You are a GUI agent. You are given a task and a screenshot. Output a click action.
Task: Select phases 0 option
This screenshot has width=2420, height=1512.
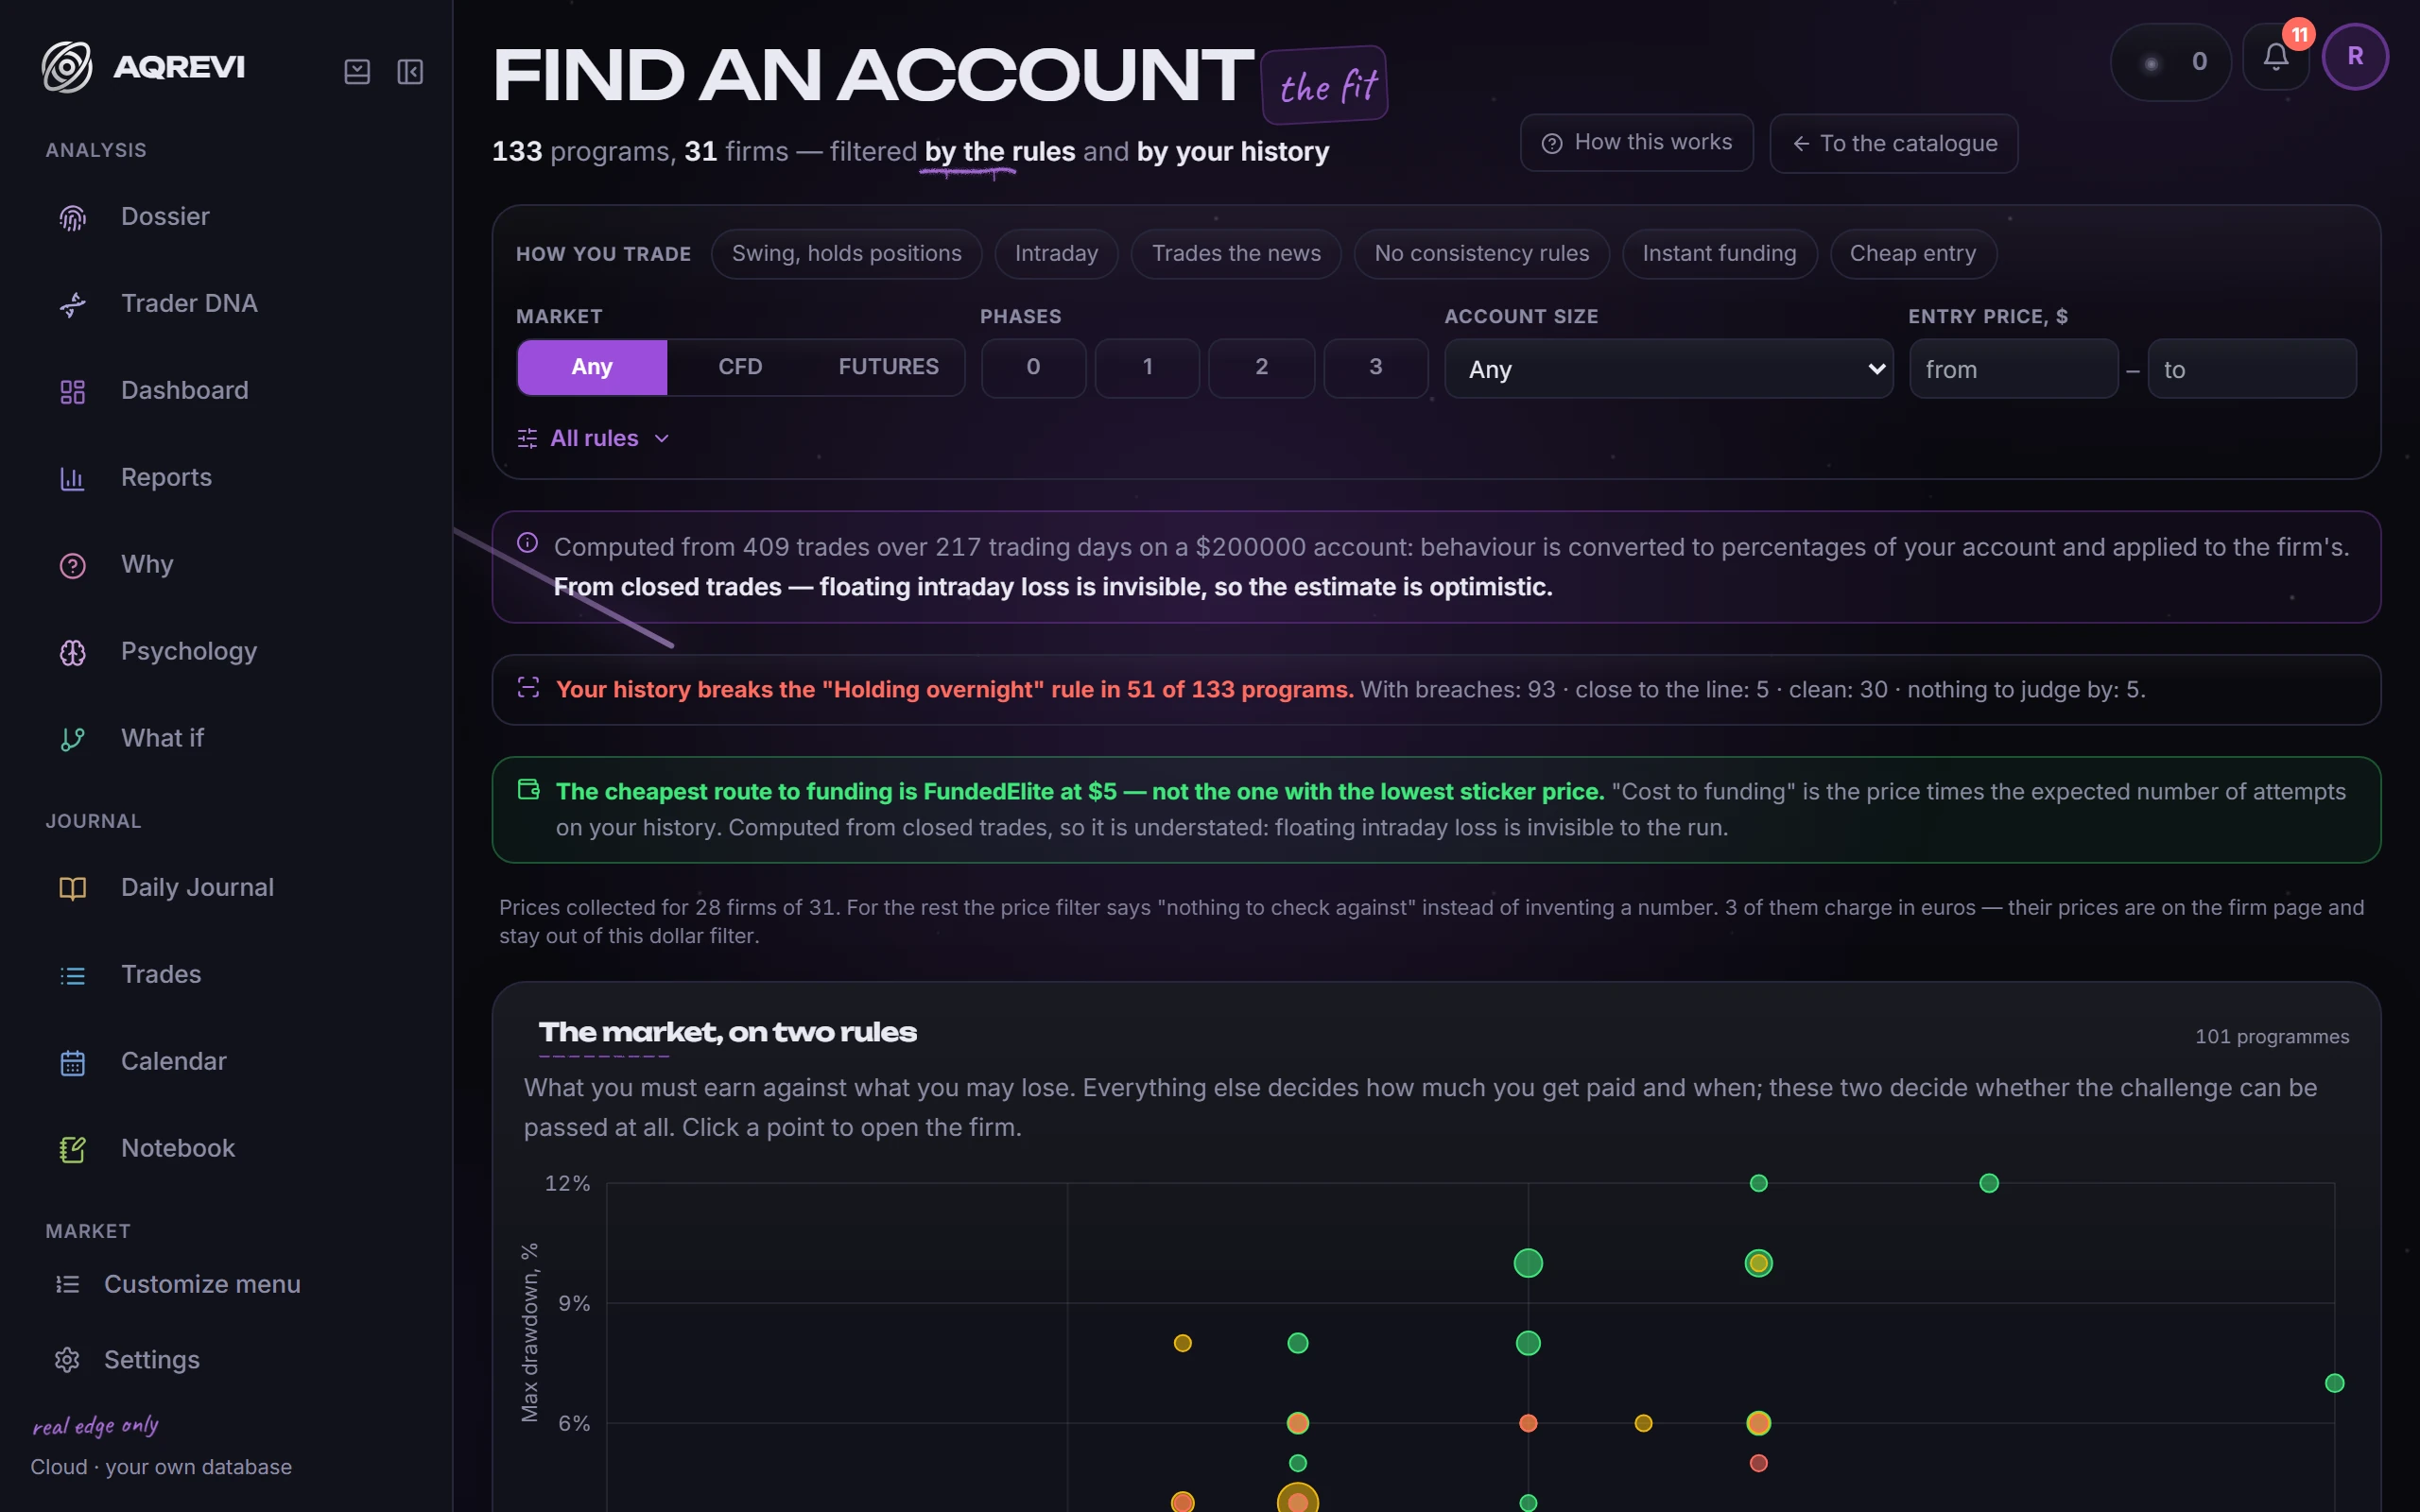1033,367
